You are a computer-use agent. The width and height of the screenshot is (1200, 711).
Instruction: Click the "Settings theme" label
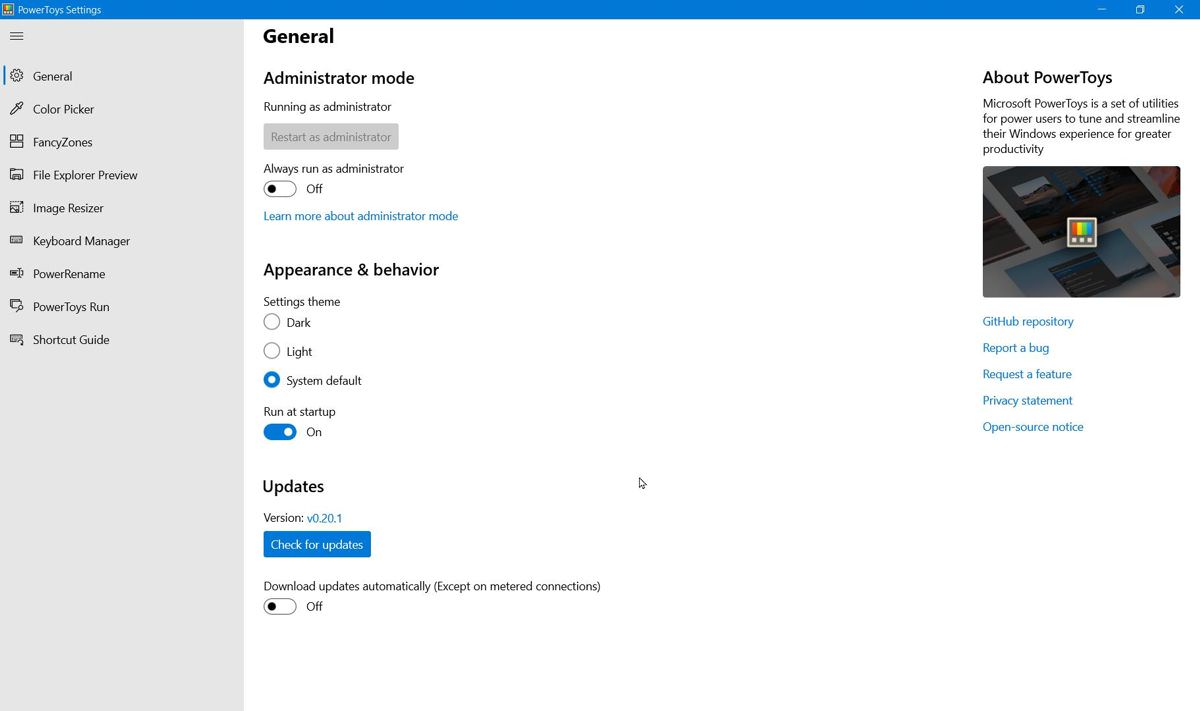click(x=302, y=302)
